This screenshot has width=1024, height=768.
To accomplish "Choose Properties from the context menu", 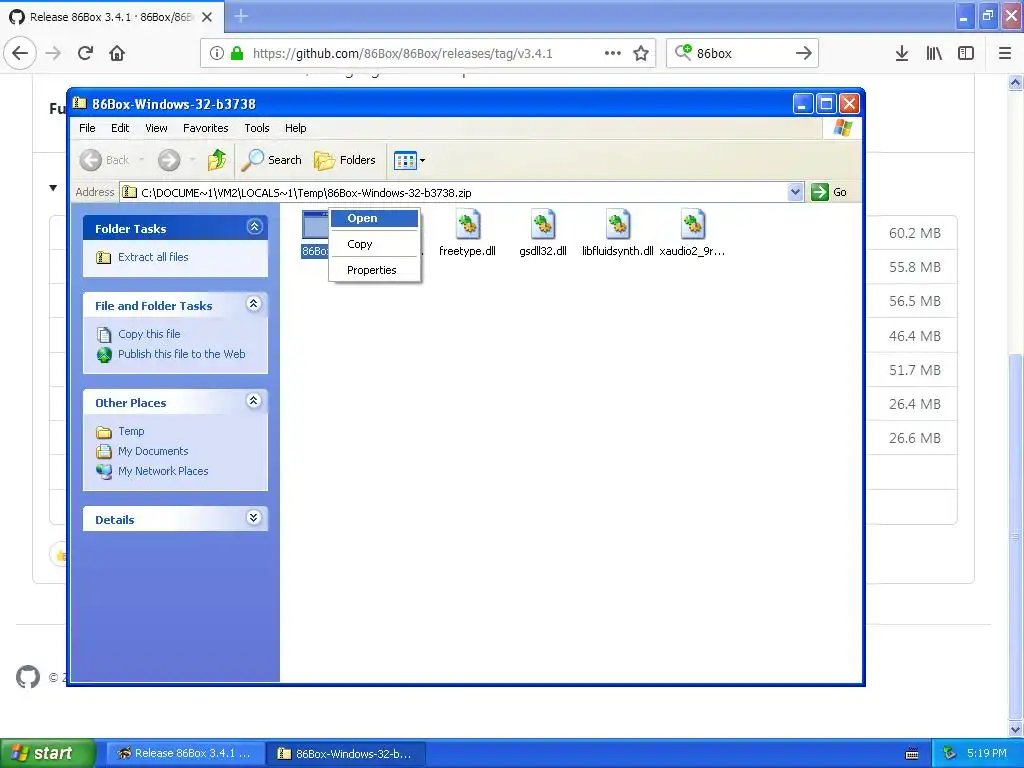I will tap(374, 270).
